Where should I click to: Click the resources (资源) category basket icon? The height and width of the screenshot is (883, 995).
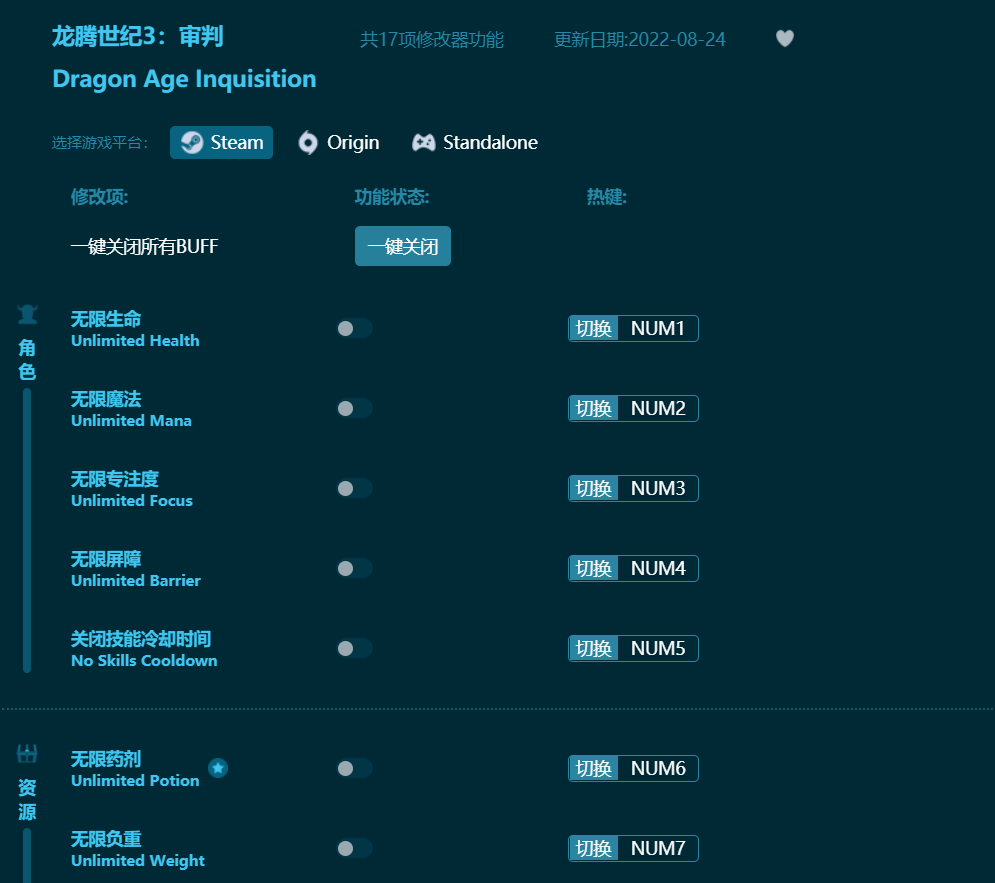(x=27, y=754)
